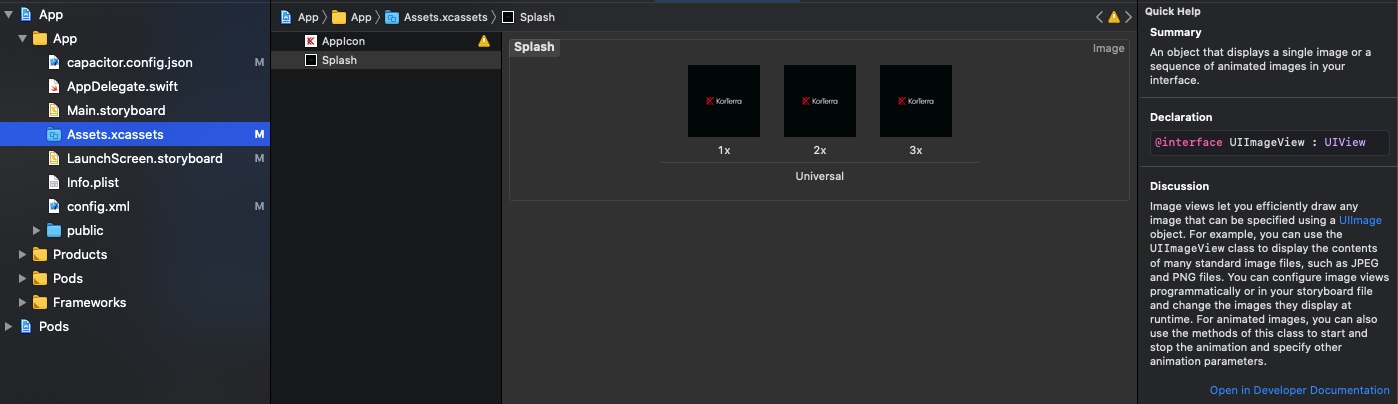Viewport: 1398px width, 404px height.
Task: Expand the Pods project at the bottom
Action: click(x=9, y=326)
